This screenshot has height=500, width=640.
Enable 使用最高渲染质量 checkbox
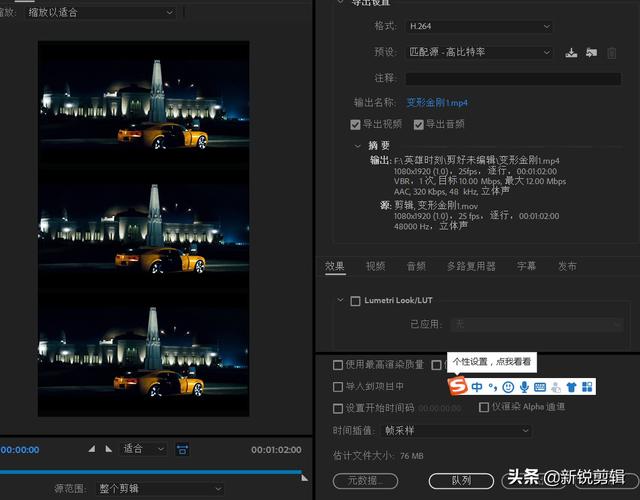338,364
